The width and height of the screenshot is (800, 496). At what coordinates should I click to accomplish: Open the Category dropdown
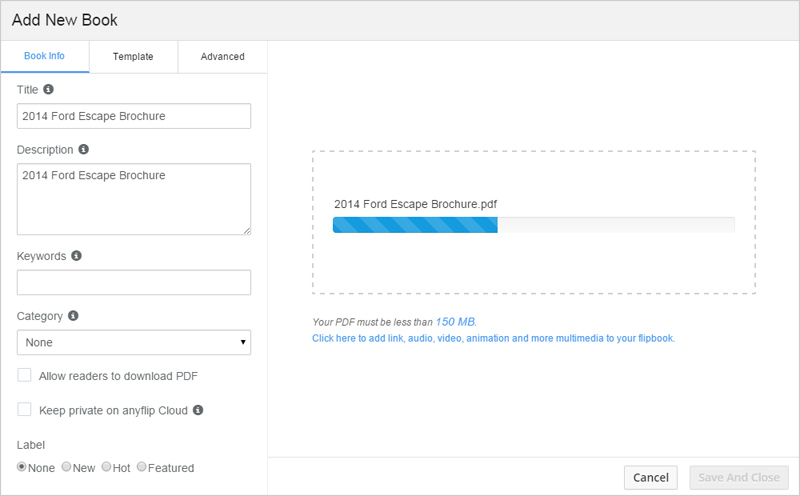click(134, 342)
